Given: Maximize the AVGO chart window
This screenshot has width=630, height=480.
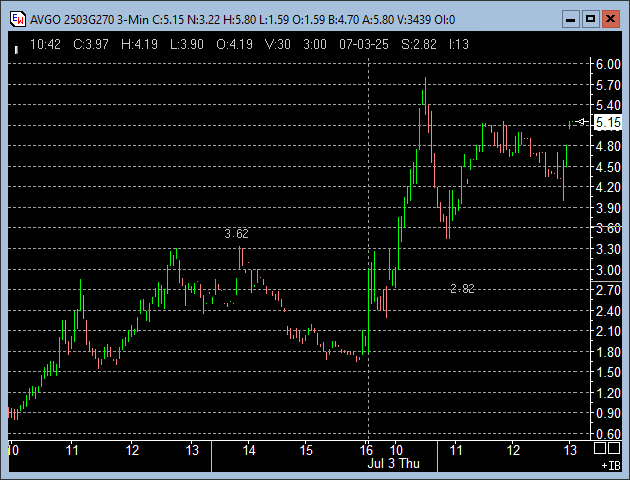Looking at the screenshot, I should (590, 19).
